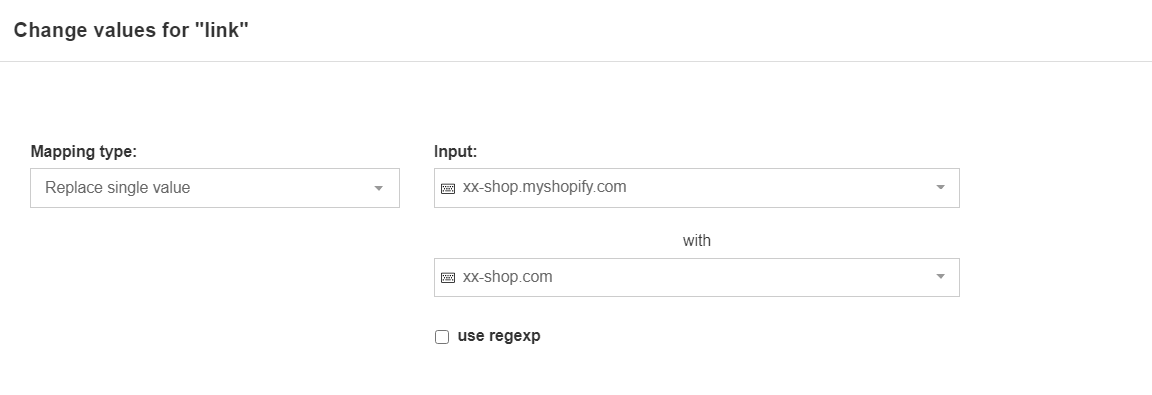Click blank middle of myshopify input box
The width and height of the screenshot is (1152, 395).
[x=779, y=188]
